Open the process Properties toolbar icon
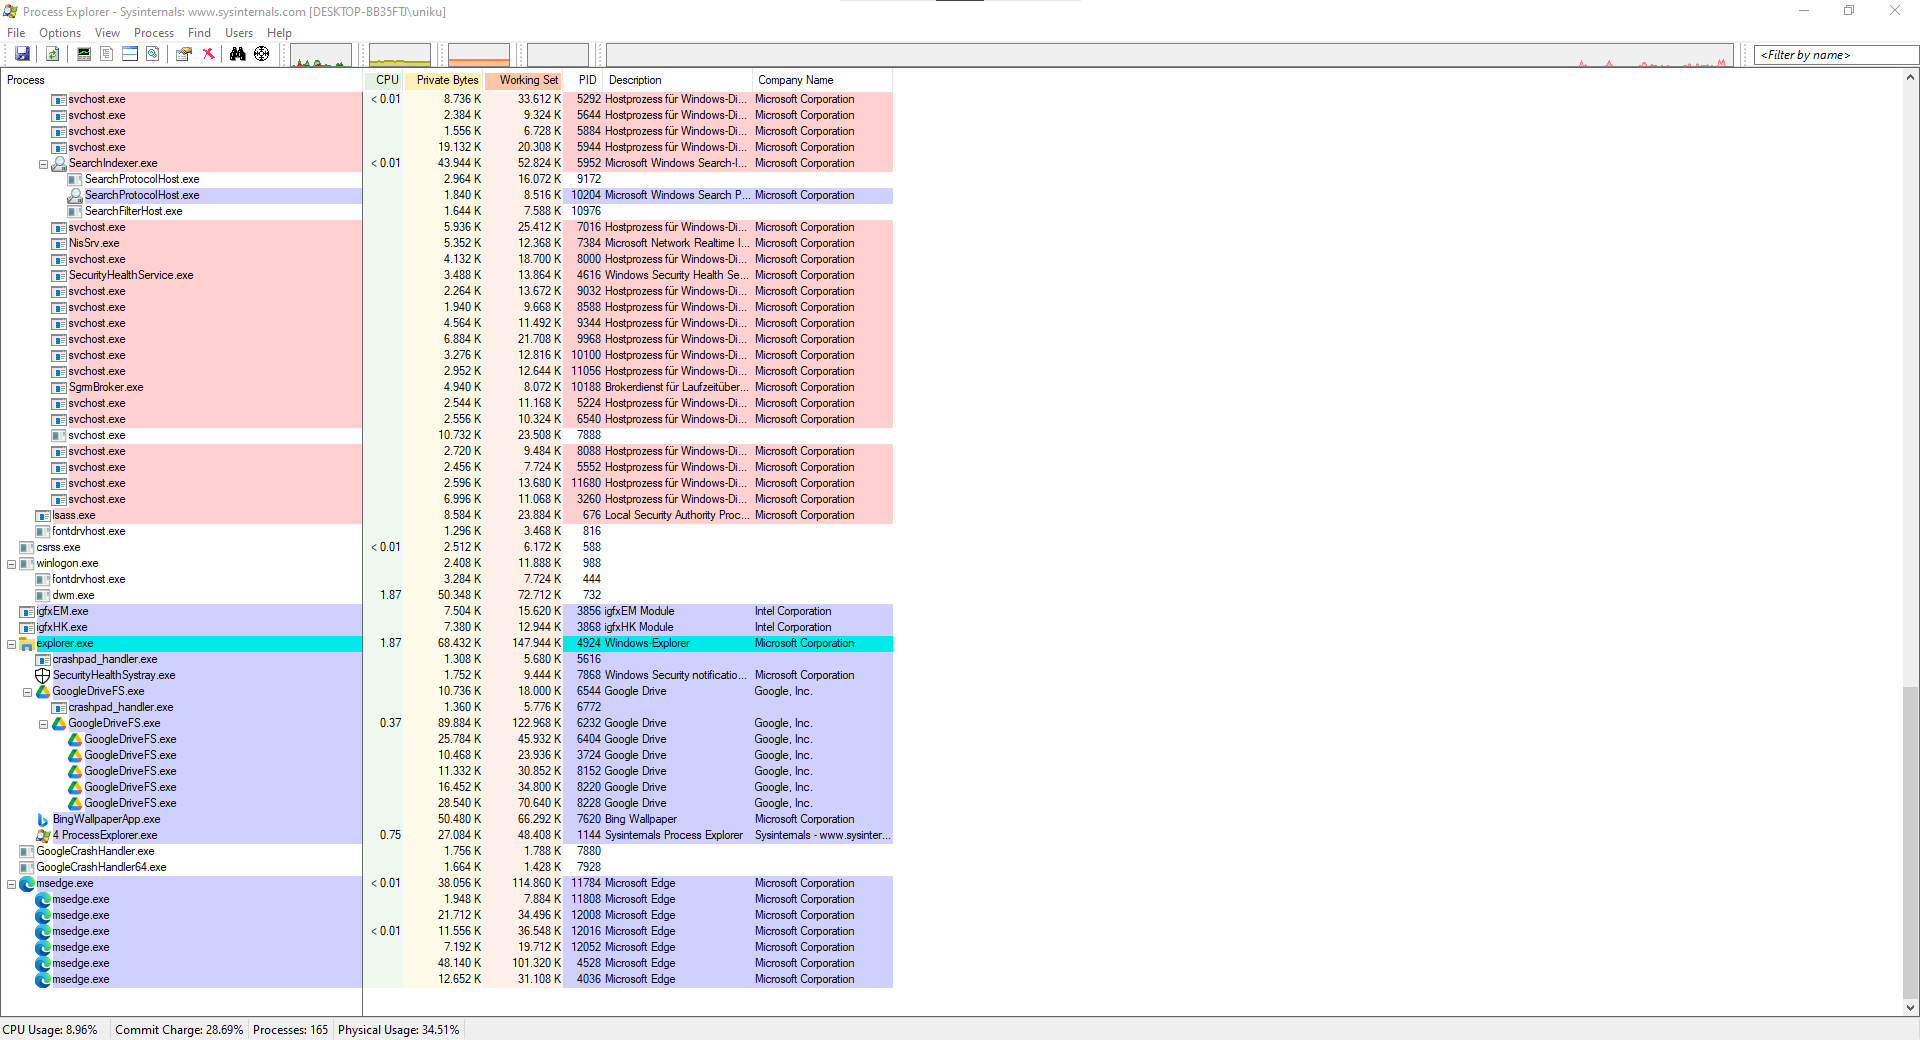The width and height of the screenshot is (1920, 1040). point(184,54)
